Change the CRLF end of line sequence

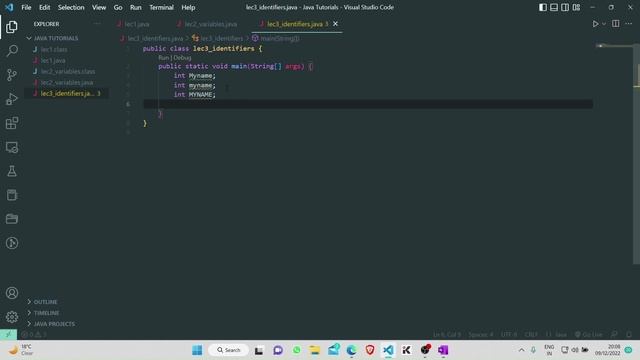(531, 335)
